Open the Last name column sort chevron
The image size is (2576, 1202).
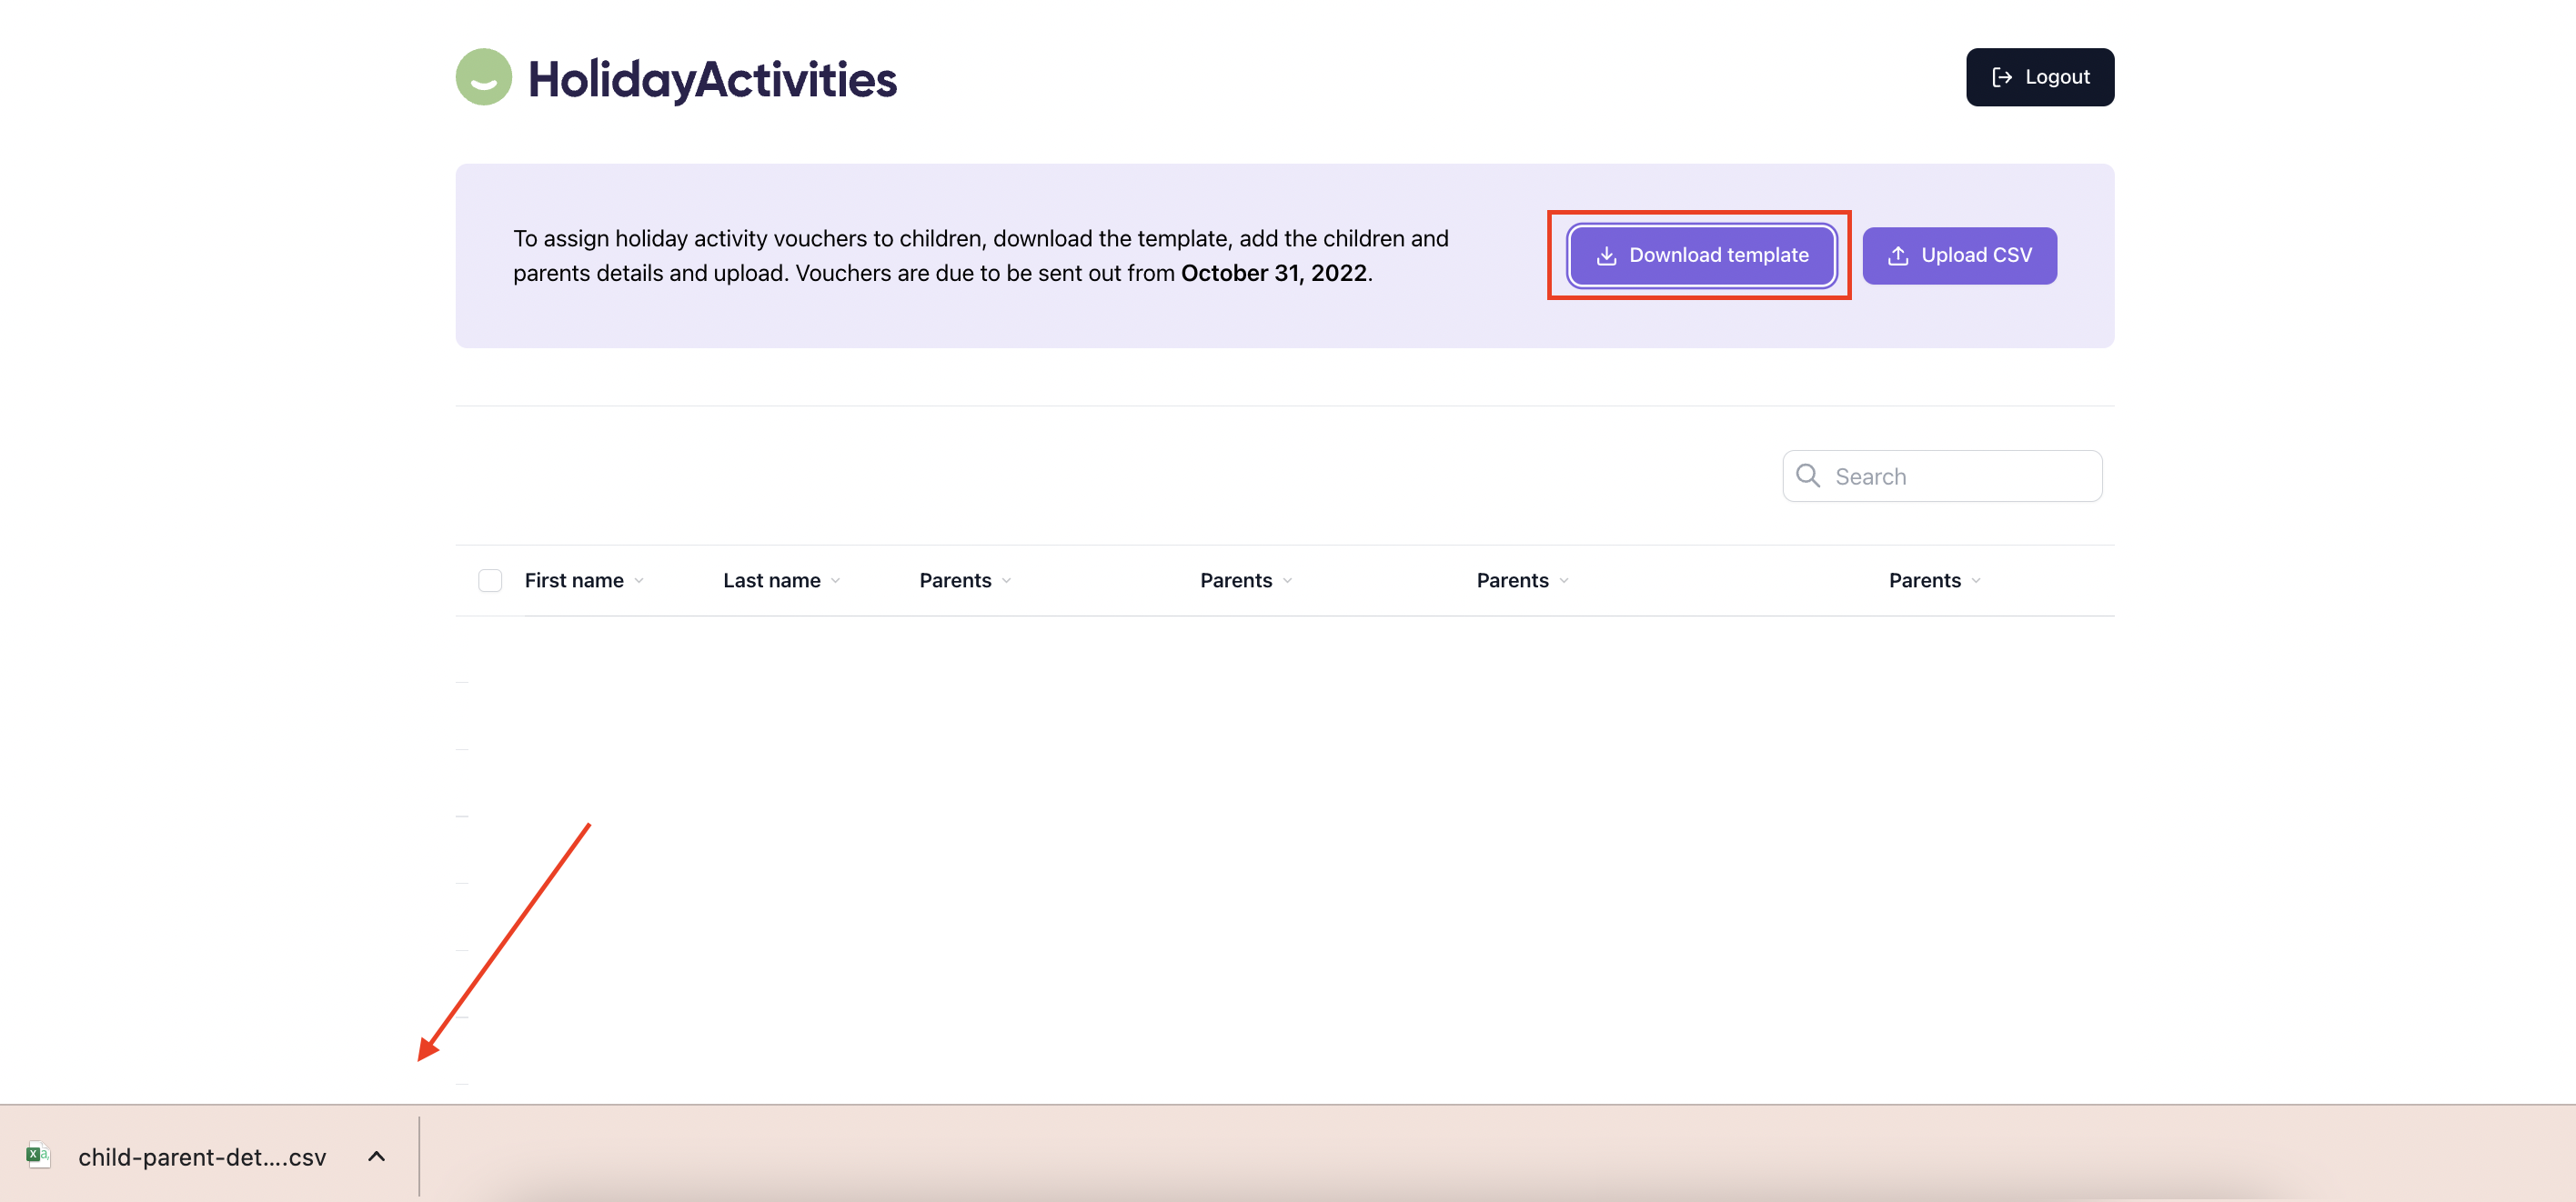[x=835, y=581]
